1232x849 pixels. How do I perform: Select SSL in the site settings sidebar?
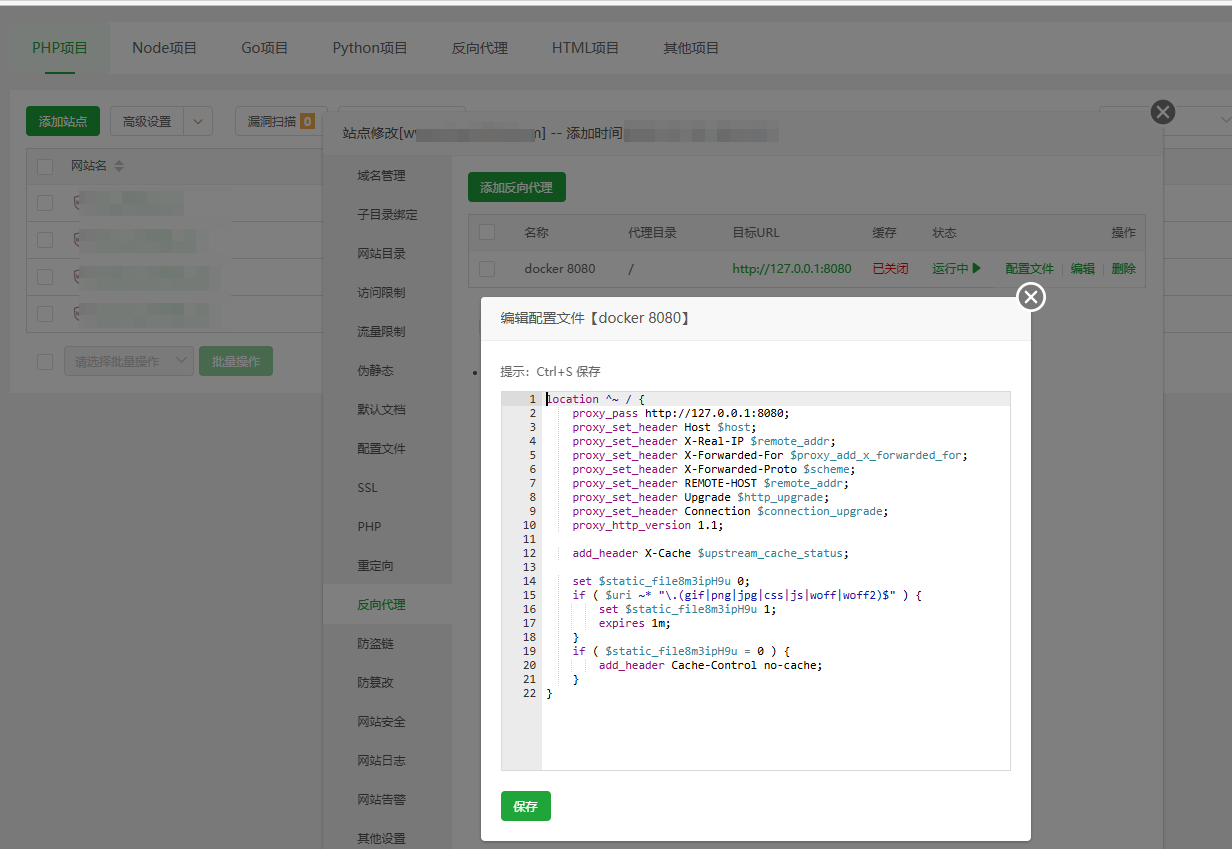click(367, 488)
